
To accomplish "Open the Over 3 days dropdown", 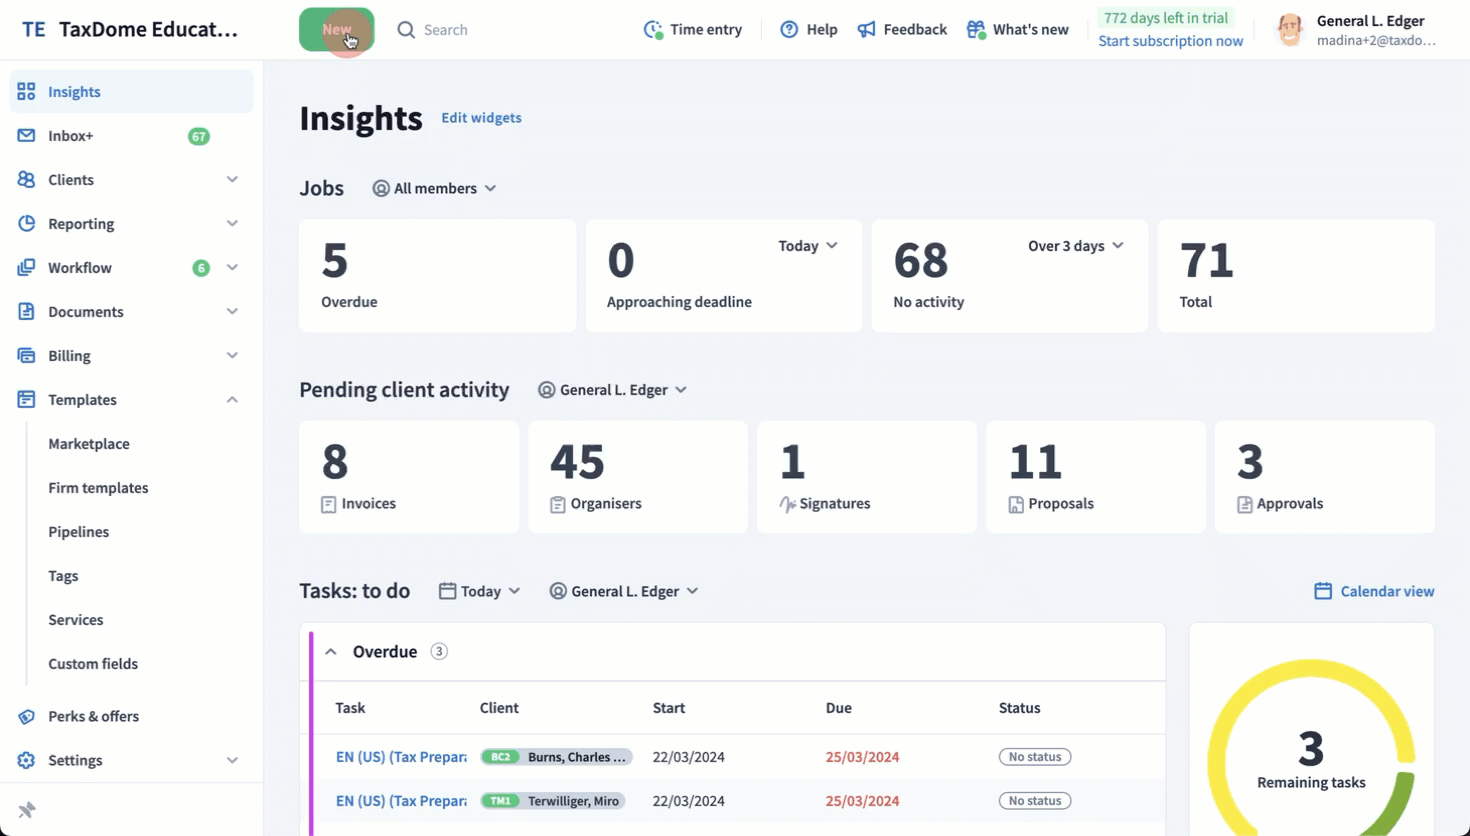I will click(1075, 246).
